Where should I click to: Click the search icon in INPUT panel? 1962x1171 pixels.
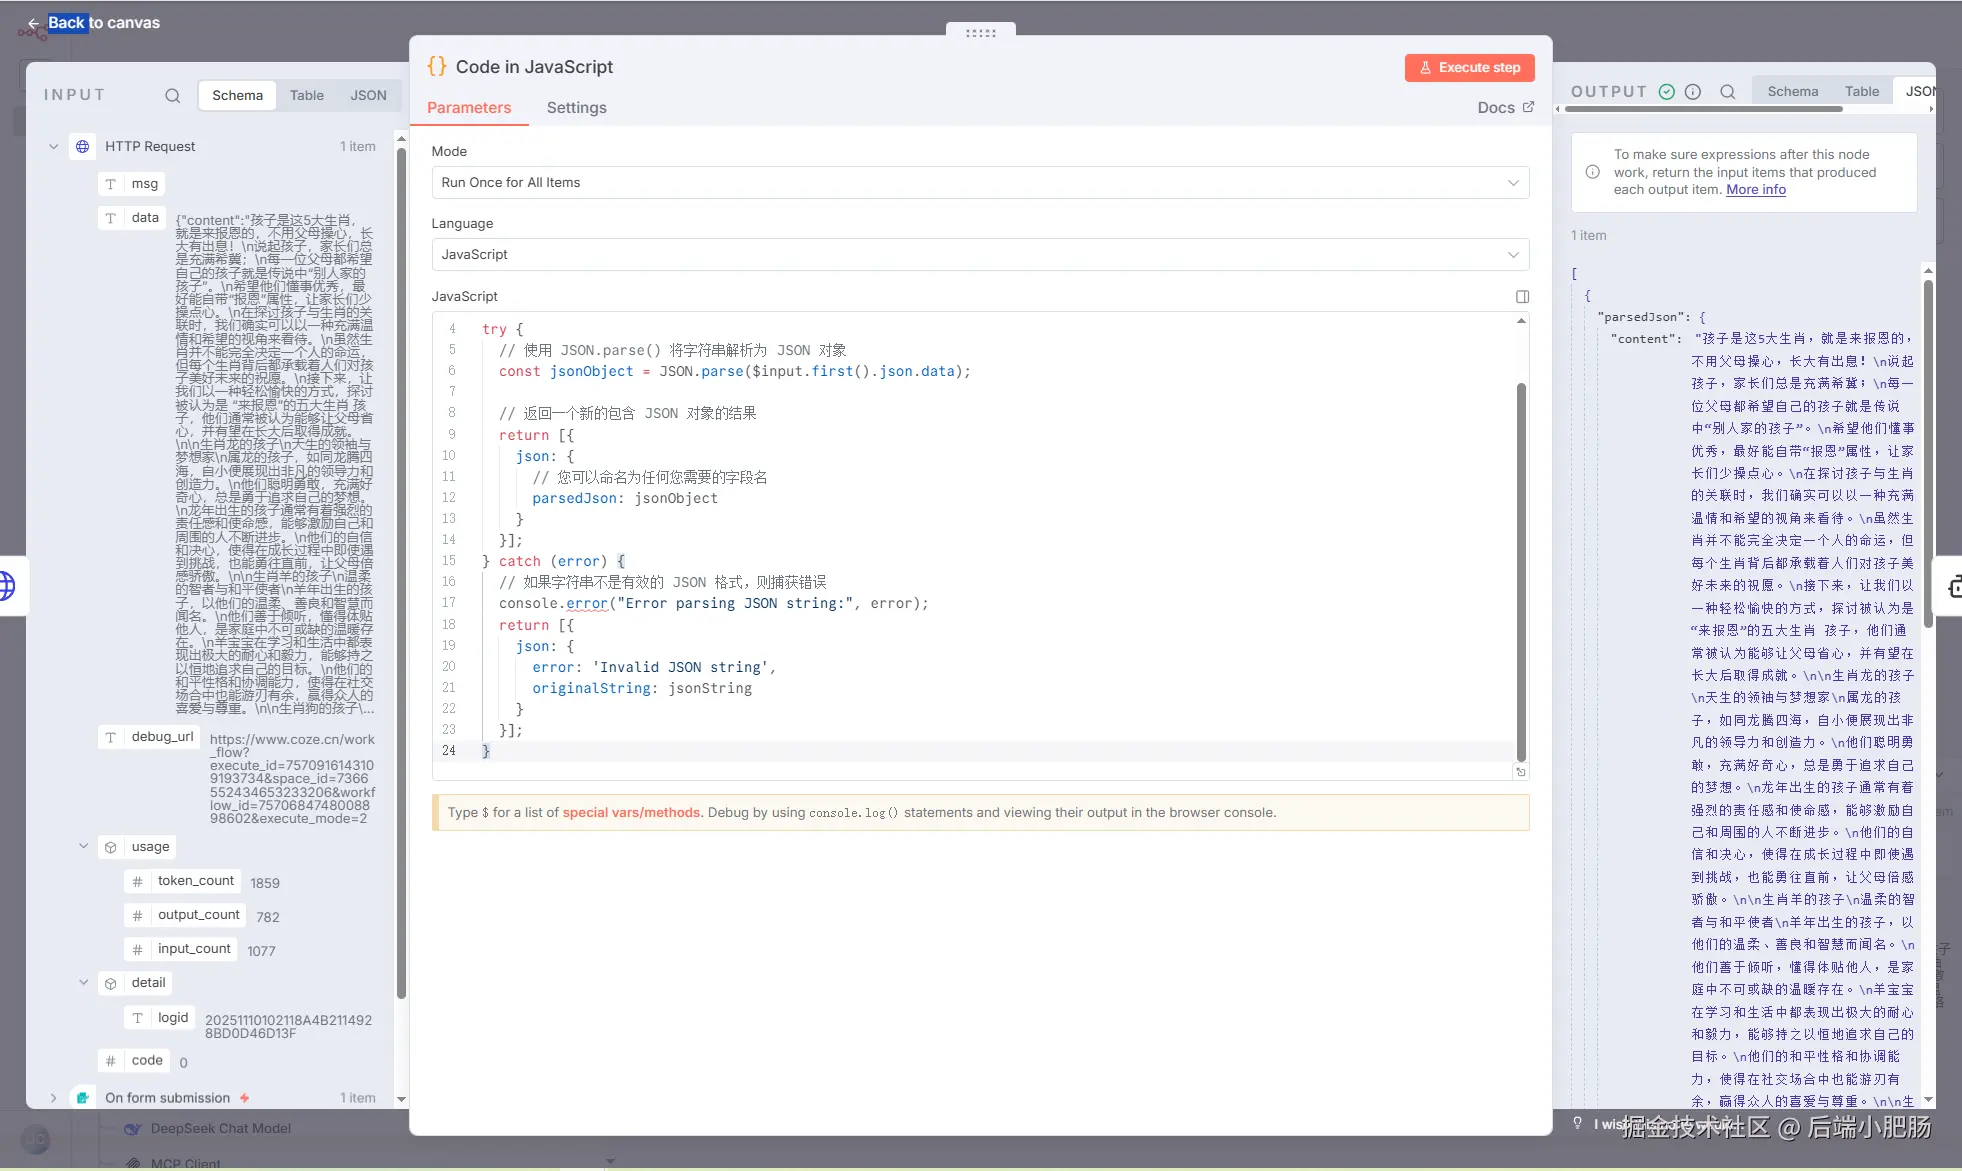click(172, 96)
